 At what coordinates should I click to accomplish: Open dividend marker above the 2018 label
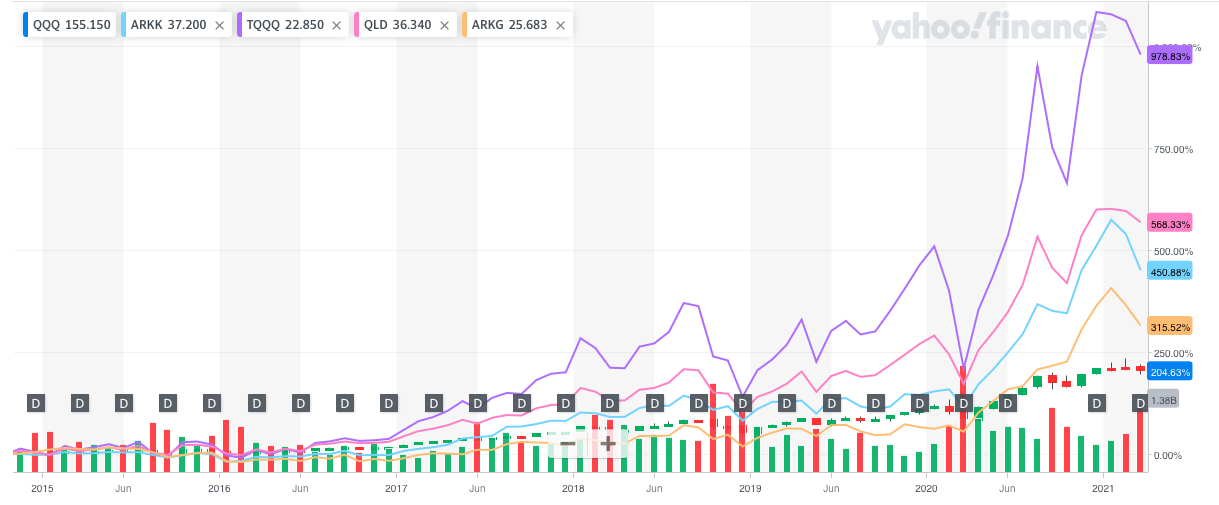point(566,403)
